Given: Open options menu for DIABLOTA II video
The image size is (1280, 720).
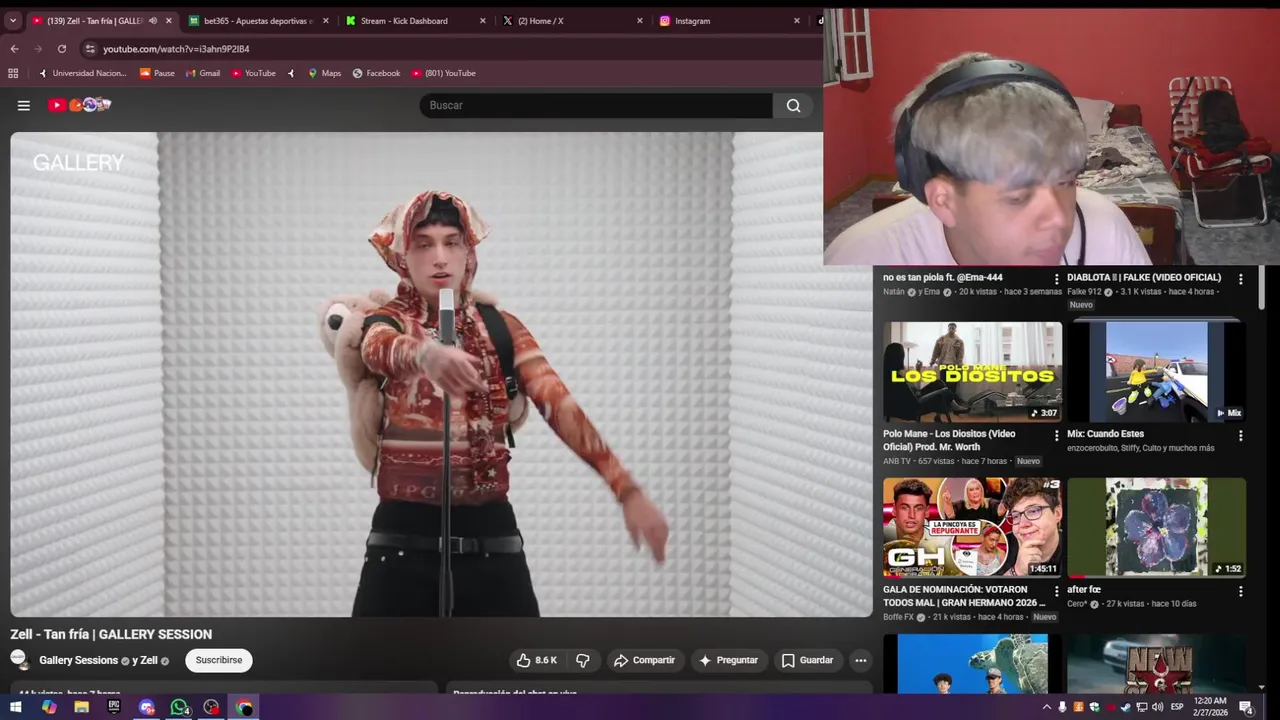Looking at the screenshot, I should pyautogui.click(x=1241, y=279).
